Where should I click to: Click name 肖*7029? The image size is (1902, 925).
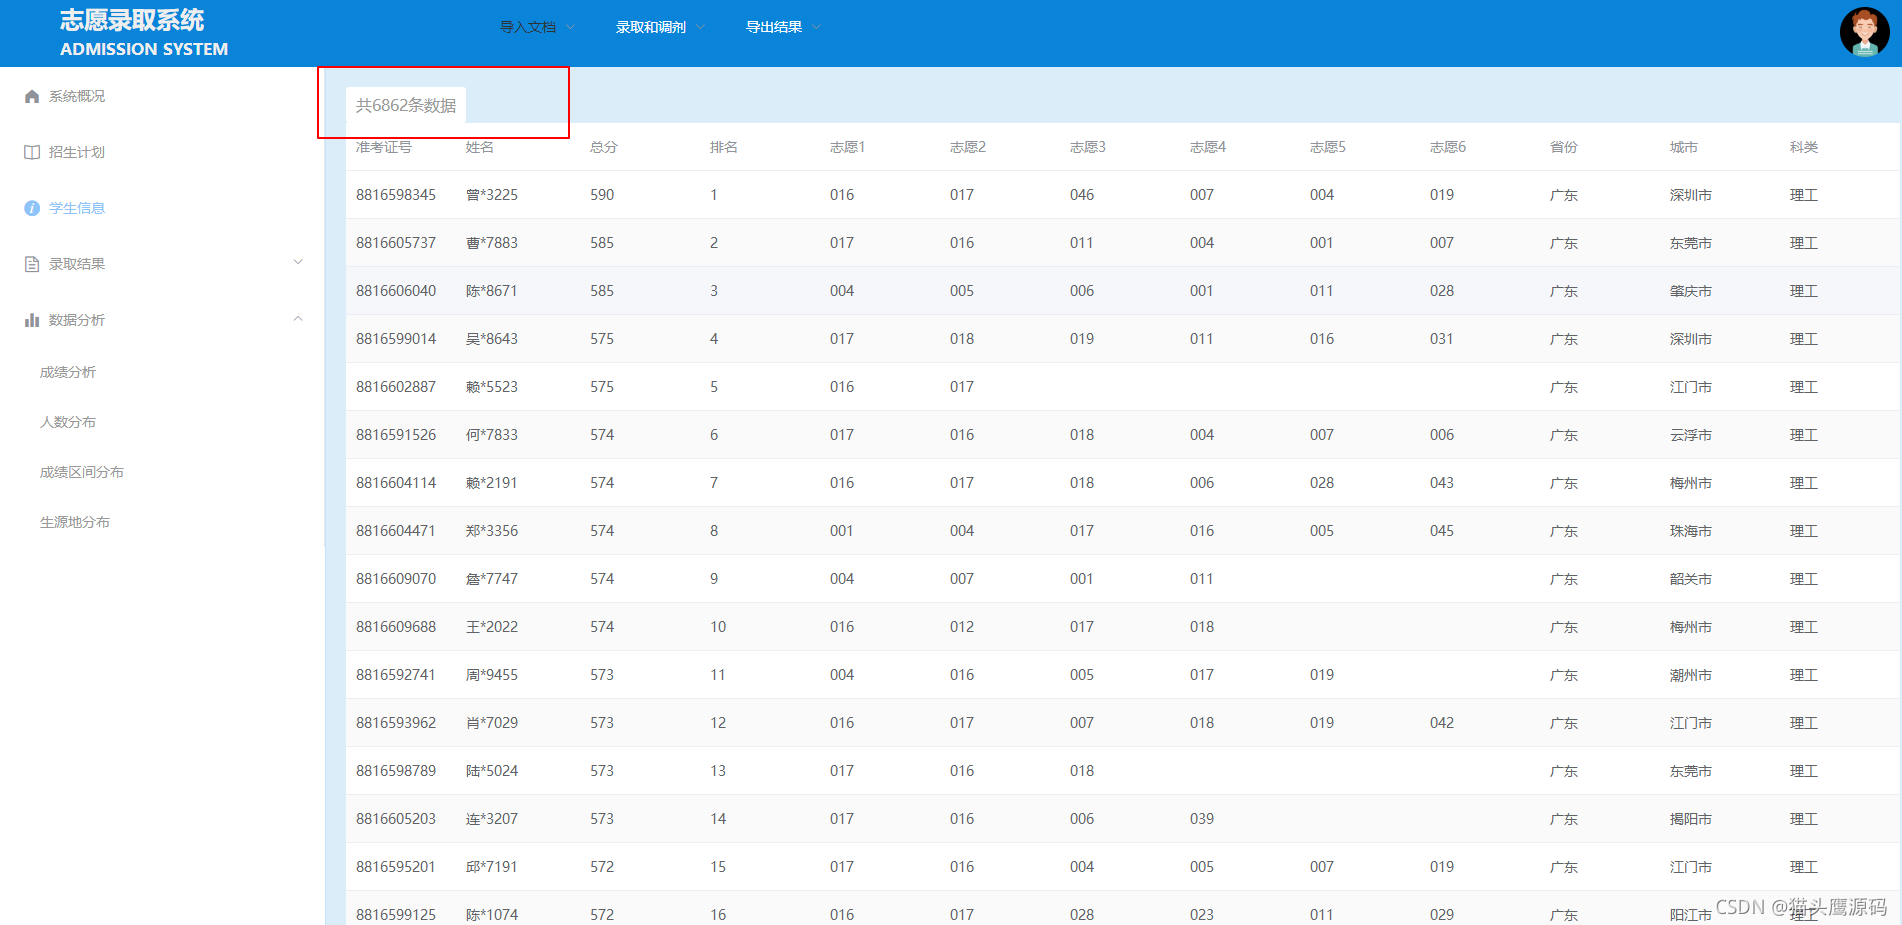(x=492, y=723)
